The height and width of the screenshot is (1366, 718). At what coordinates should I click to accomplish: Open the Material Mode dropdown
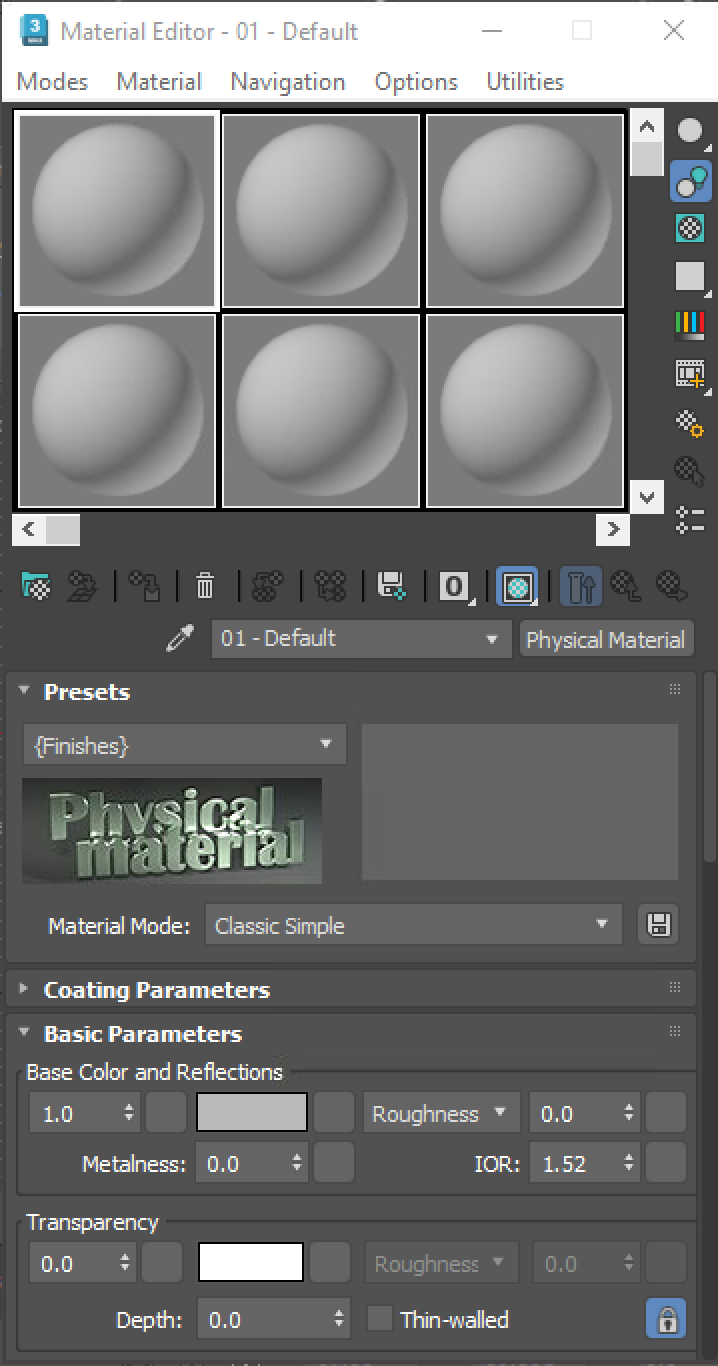tap(413, 925)
